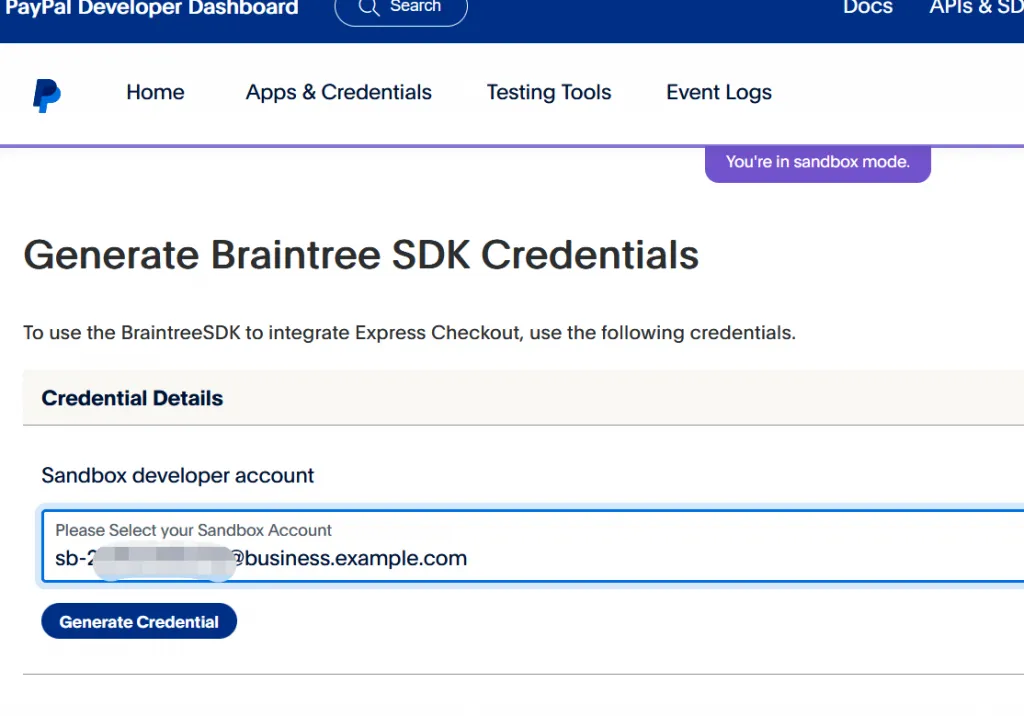Click 'Please Select your Sandbox Account' label
Viewport: 1024px width, 716px height.
coord(193,530)
